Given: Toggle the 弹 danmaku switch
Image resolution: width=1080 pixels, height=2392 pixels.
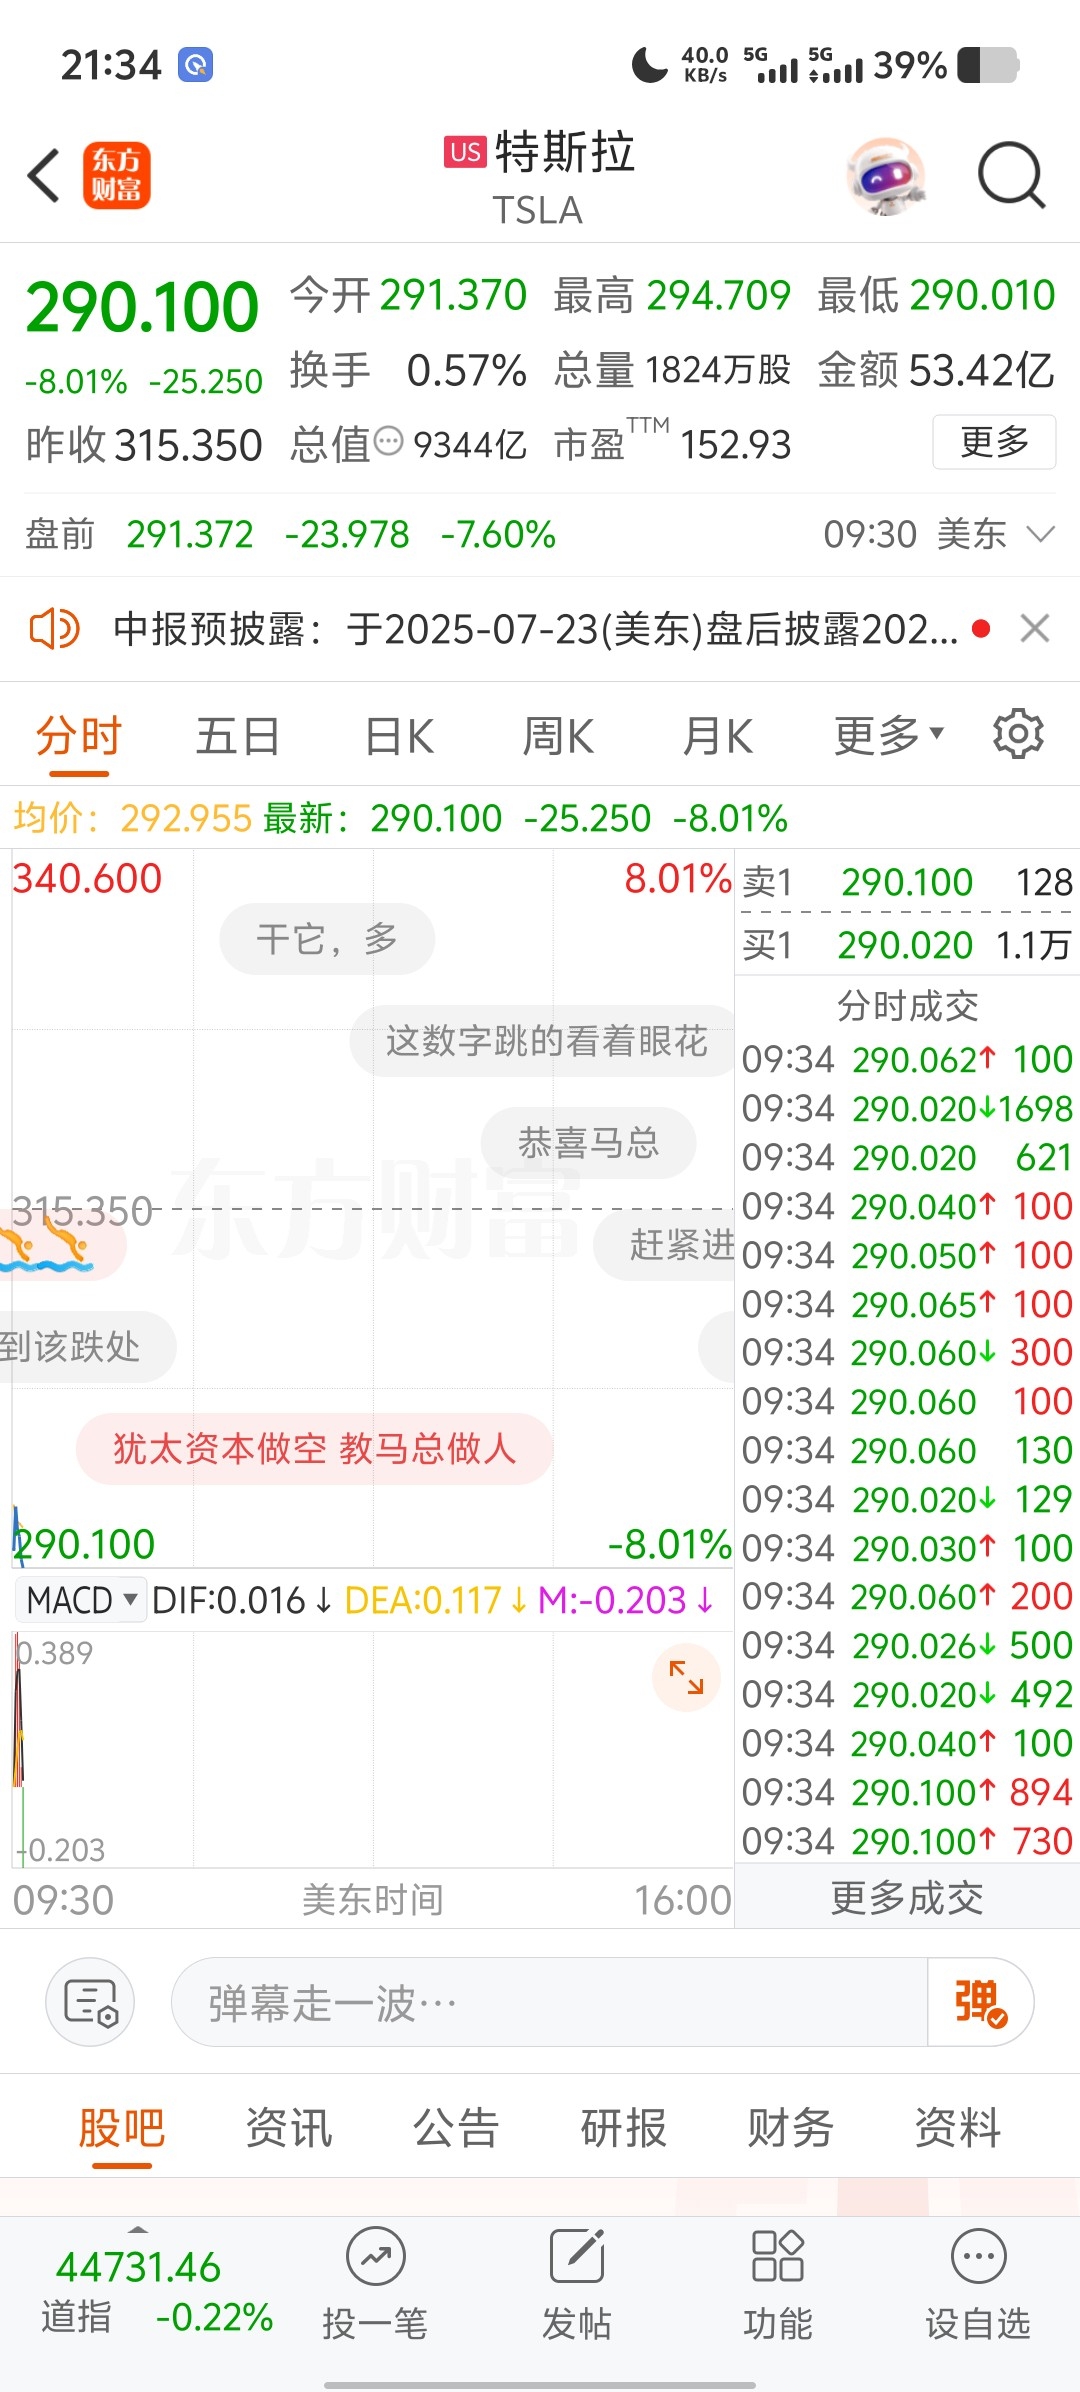Looking at the screenshot, I should [980, 2002].
